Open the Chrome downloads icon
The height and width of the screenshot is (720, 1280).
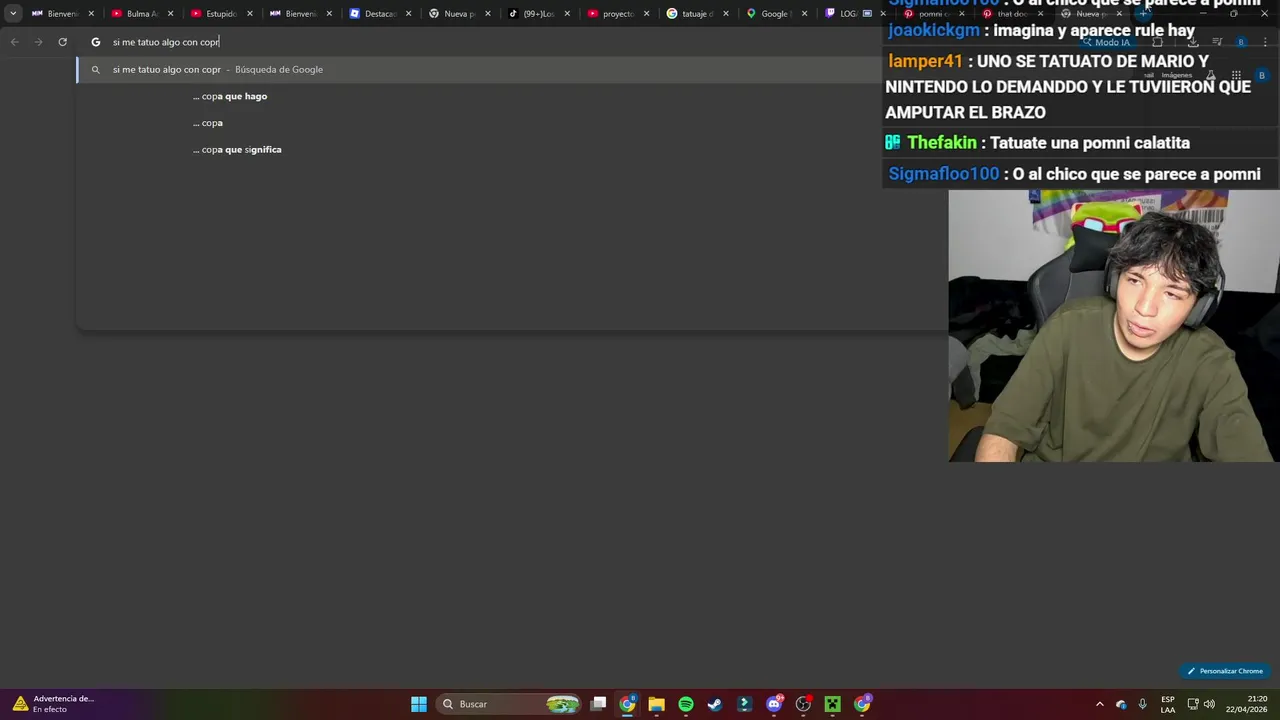tap(1193, 42)
